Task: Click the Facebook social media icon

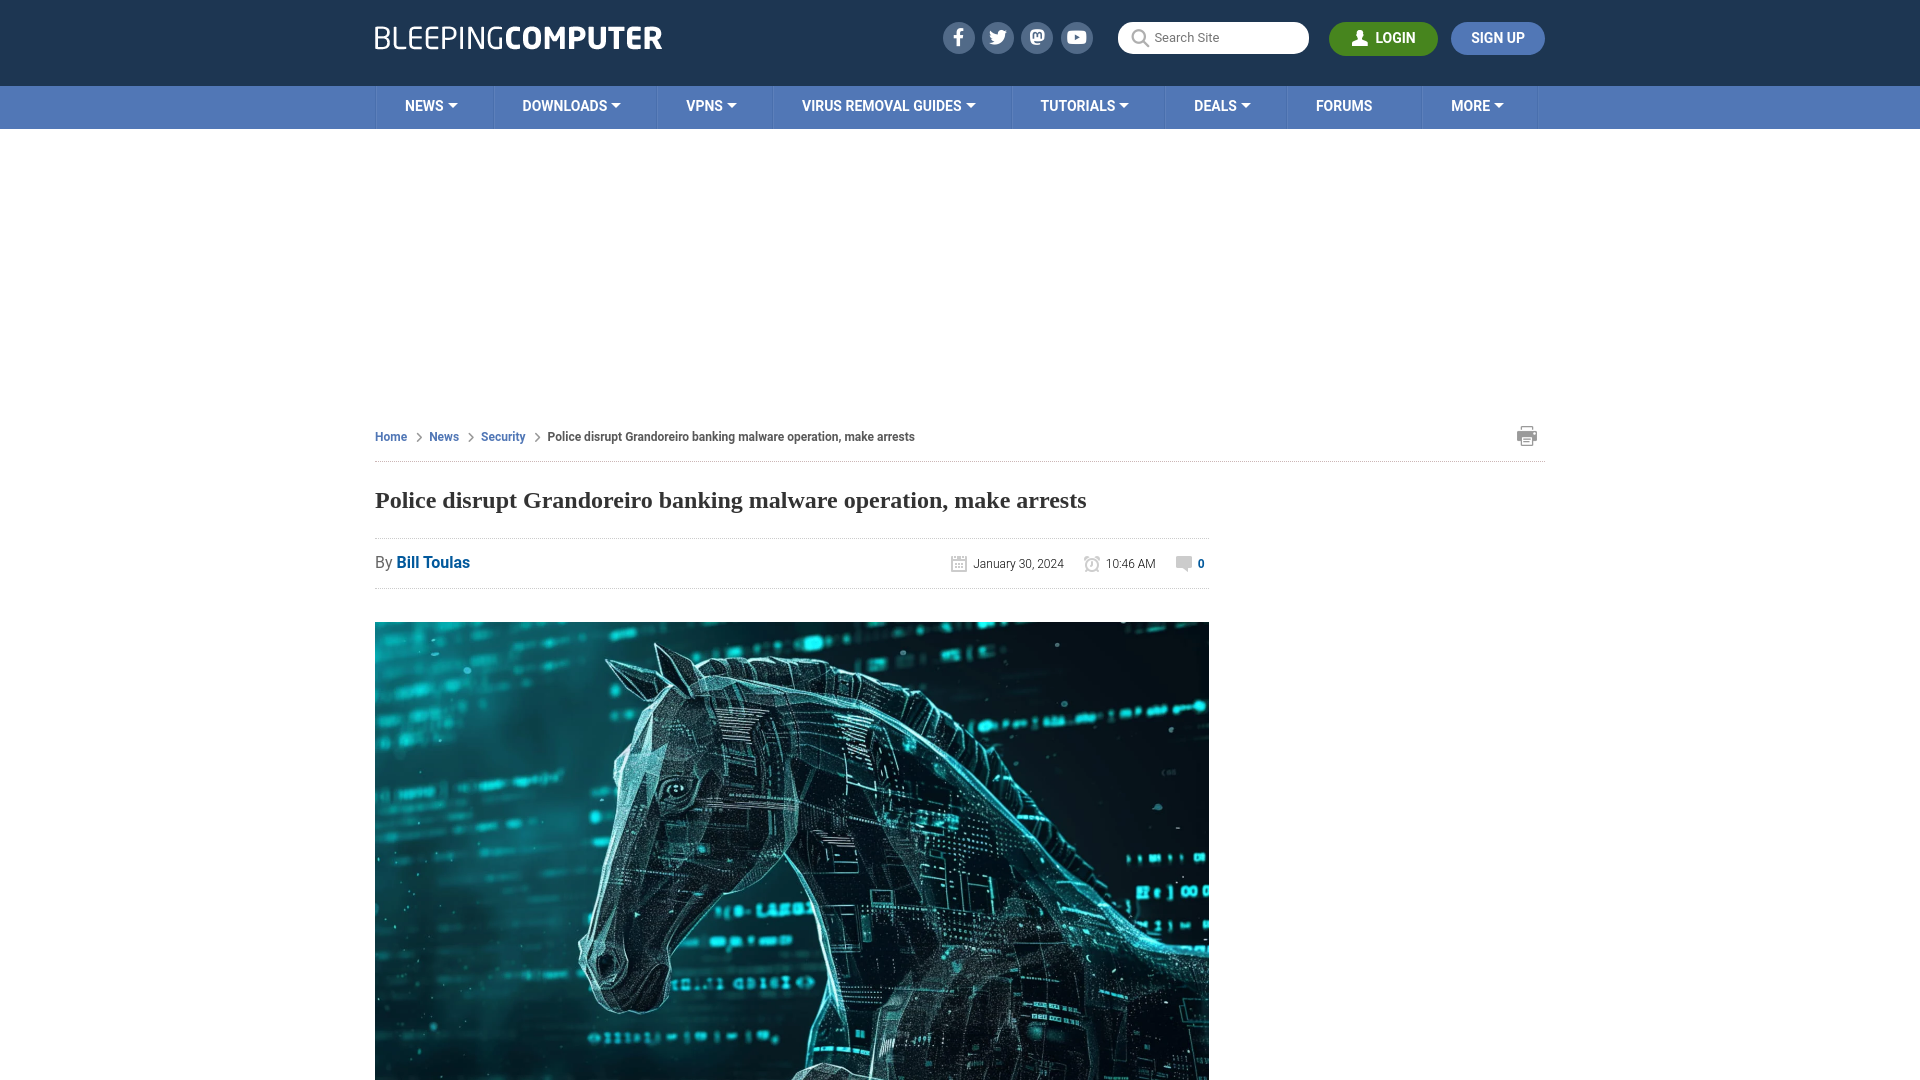Action: click(959, 38)
